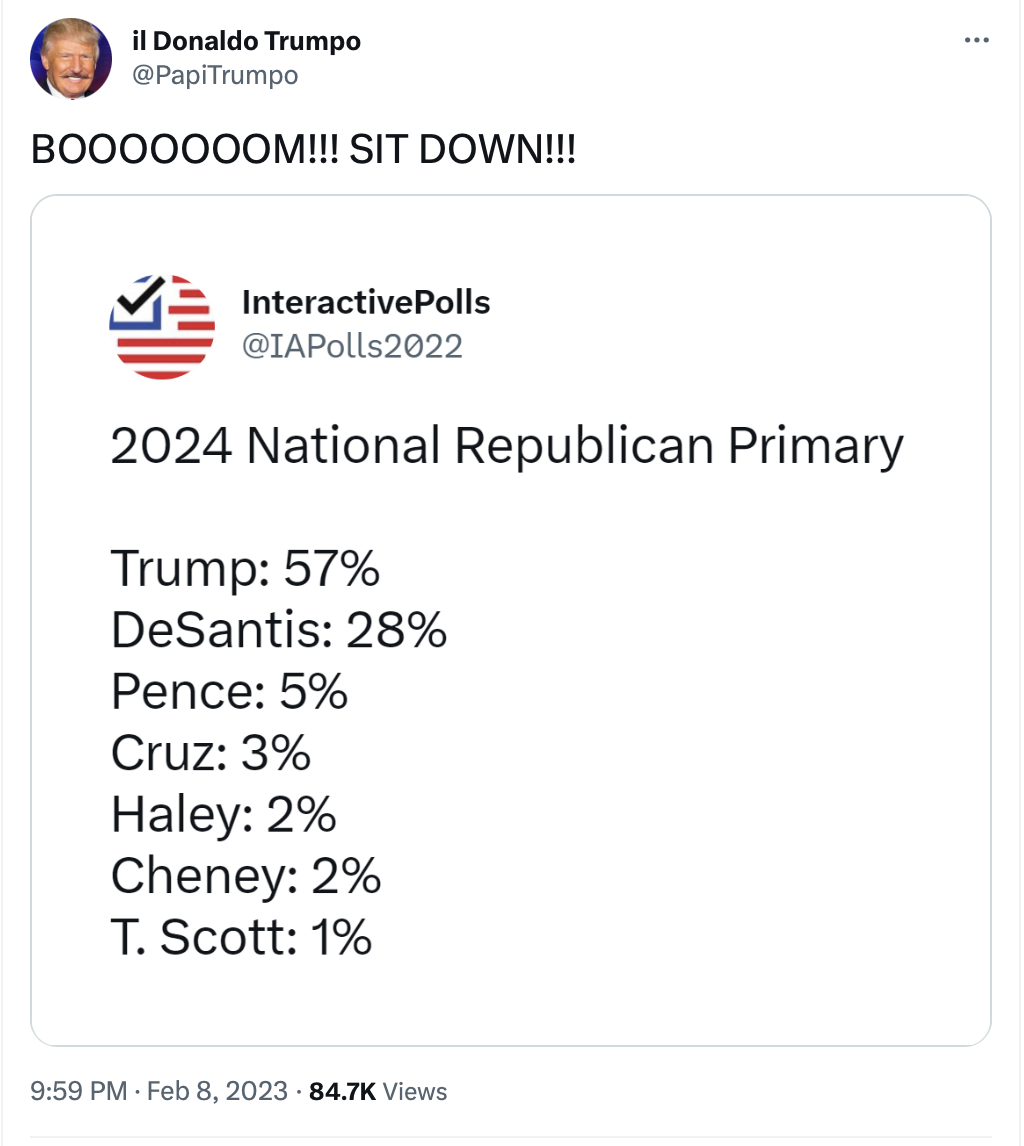
Task: Click the Cruz: 3% poll line
Action: pyautogui.click(x=211, y=753)
